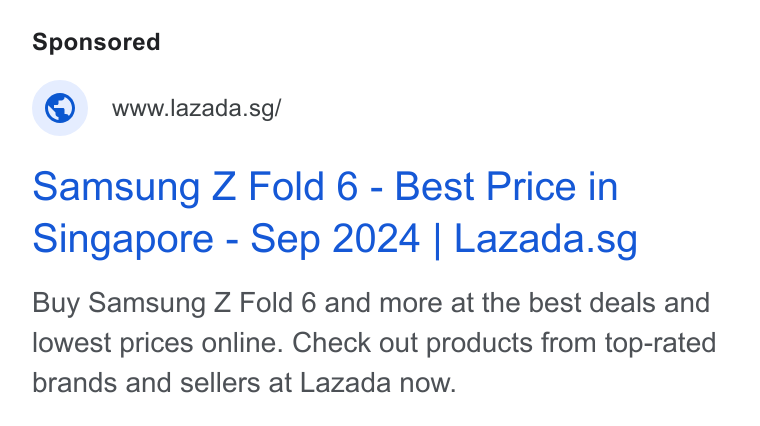
Task: Click 'Lazada.sg' at the headline's end
Action: (x=546, y=239)
